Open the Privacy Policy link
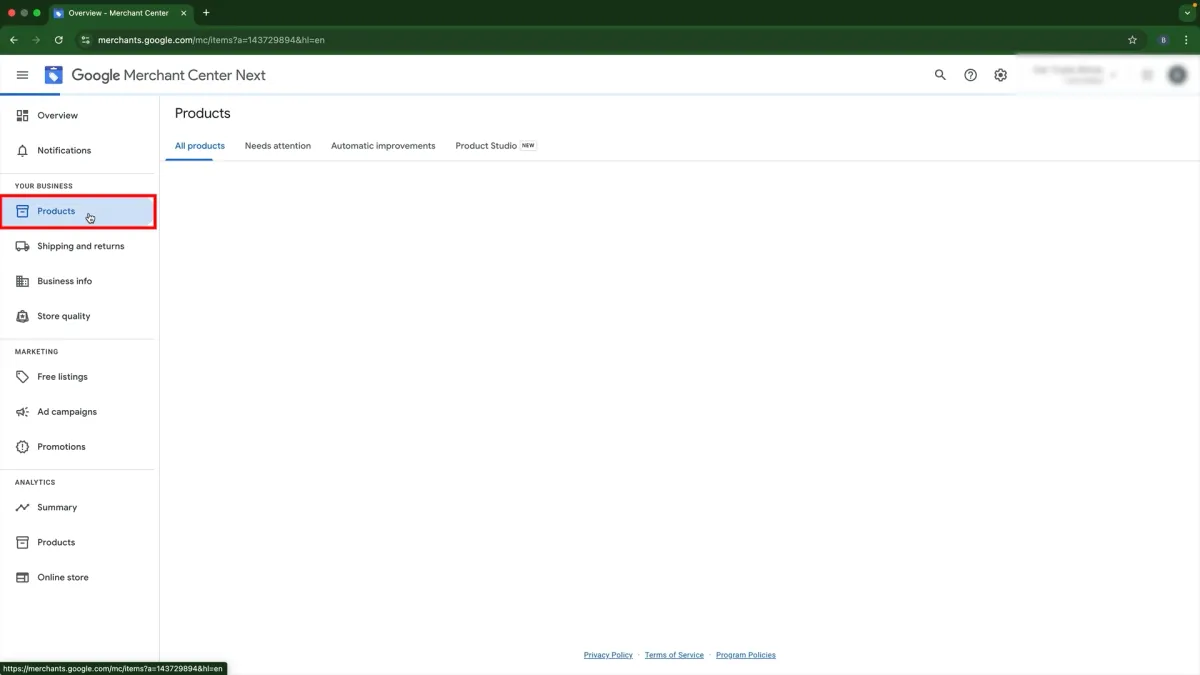The image size is (1200, 675). (608, 655)
